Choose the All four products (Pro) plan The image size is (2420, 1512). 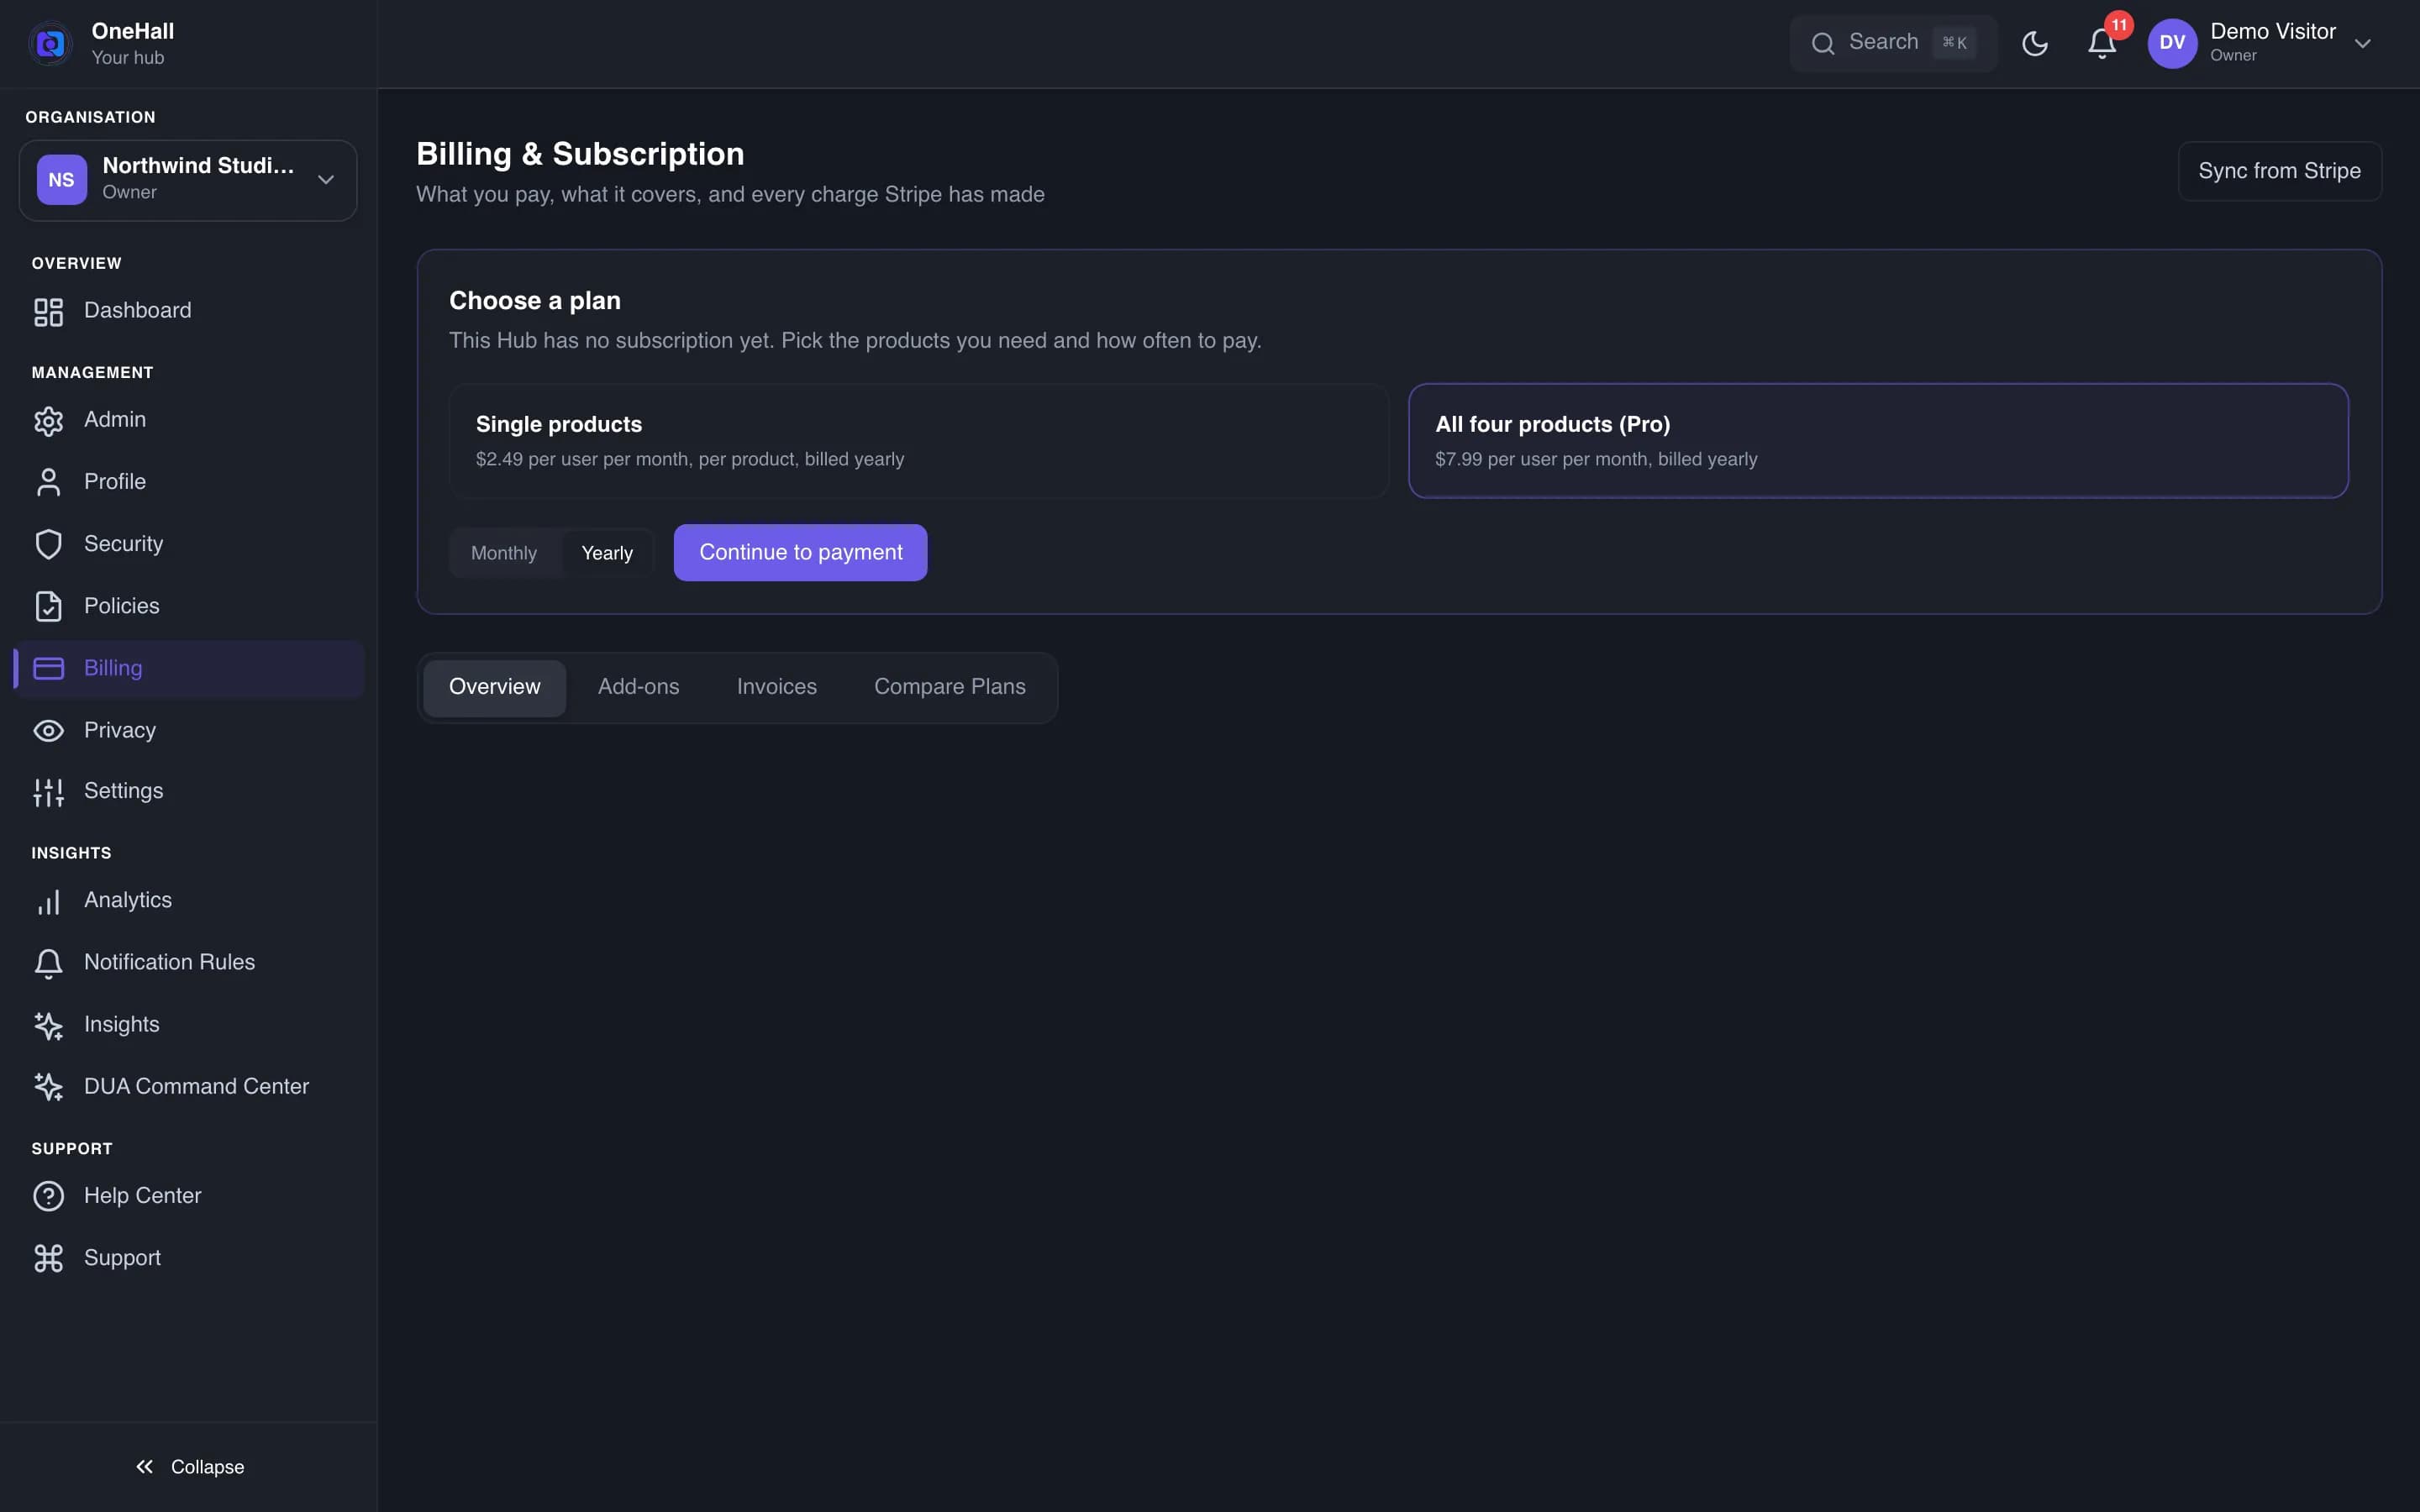tap(1878, 441)
